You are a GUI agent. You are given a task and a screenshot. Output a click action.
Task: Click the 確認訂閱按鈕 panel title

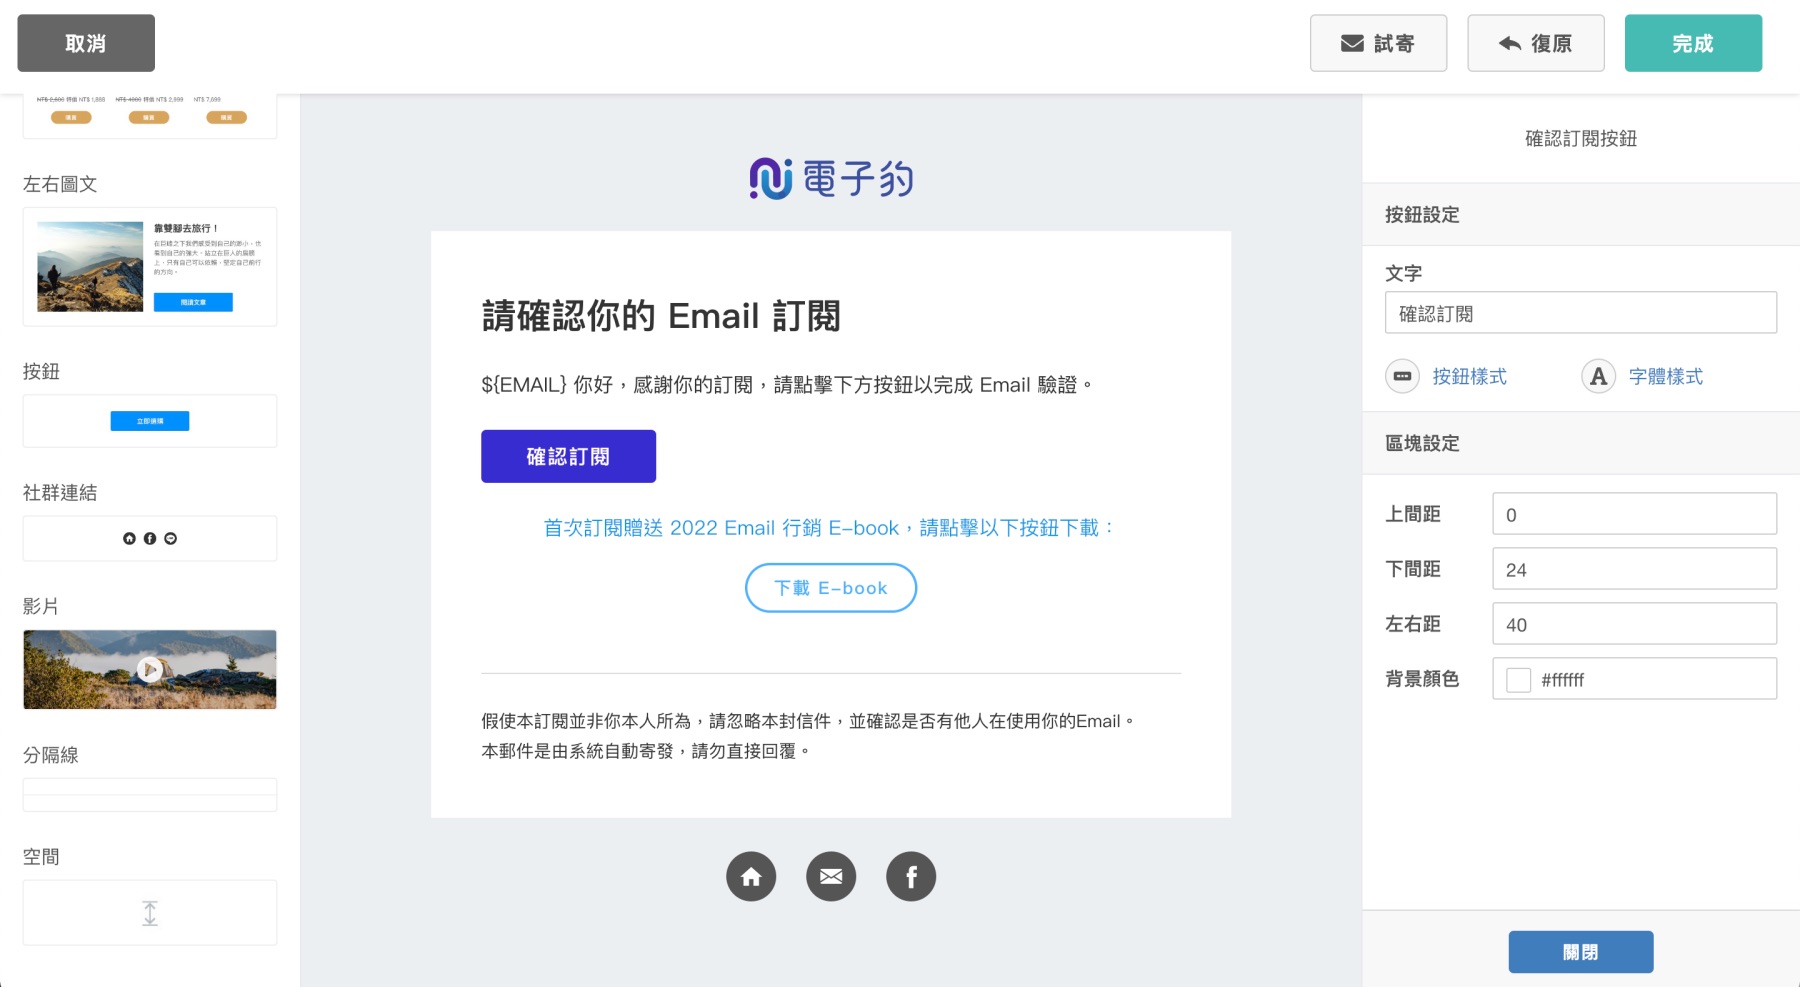(x=1580, y=139)
